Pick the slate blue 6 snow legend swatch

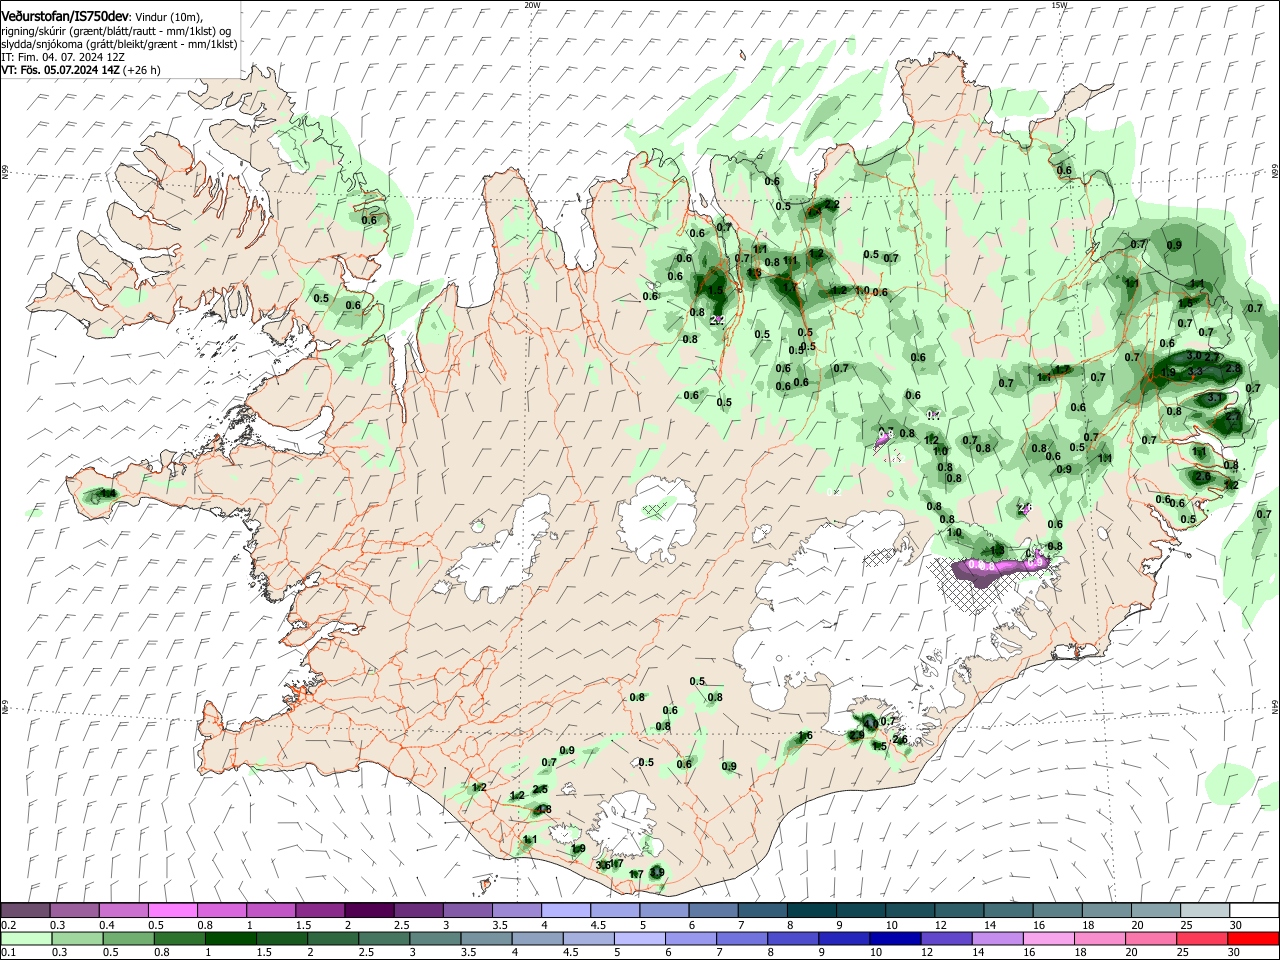[712, 910]
